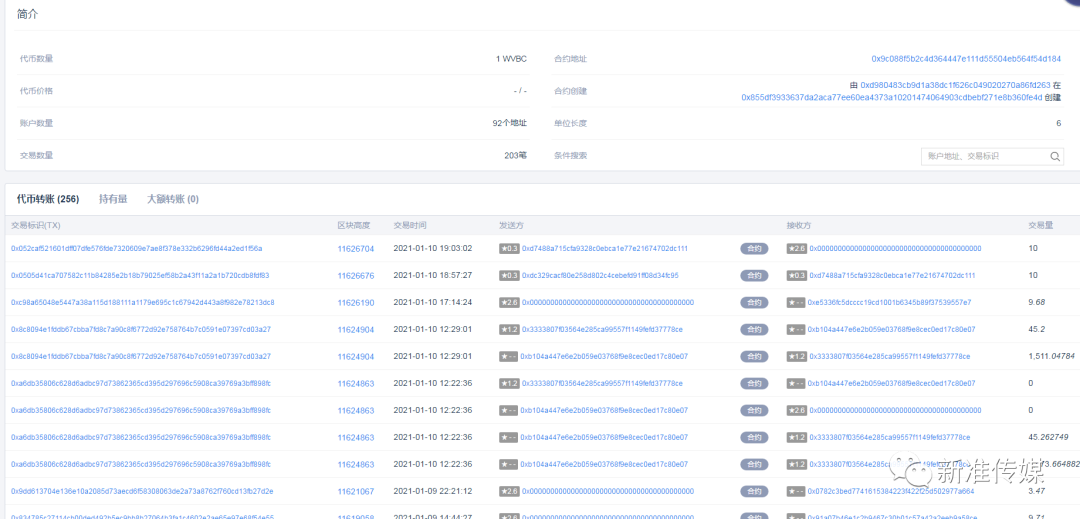
Task: Open transaction 0x052caf521601dff07dfe576fde7320609e...
Action: (x=136, y=248)
